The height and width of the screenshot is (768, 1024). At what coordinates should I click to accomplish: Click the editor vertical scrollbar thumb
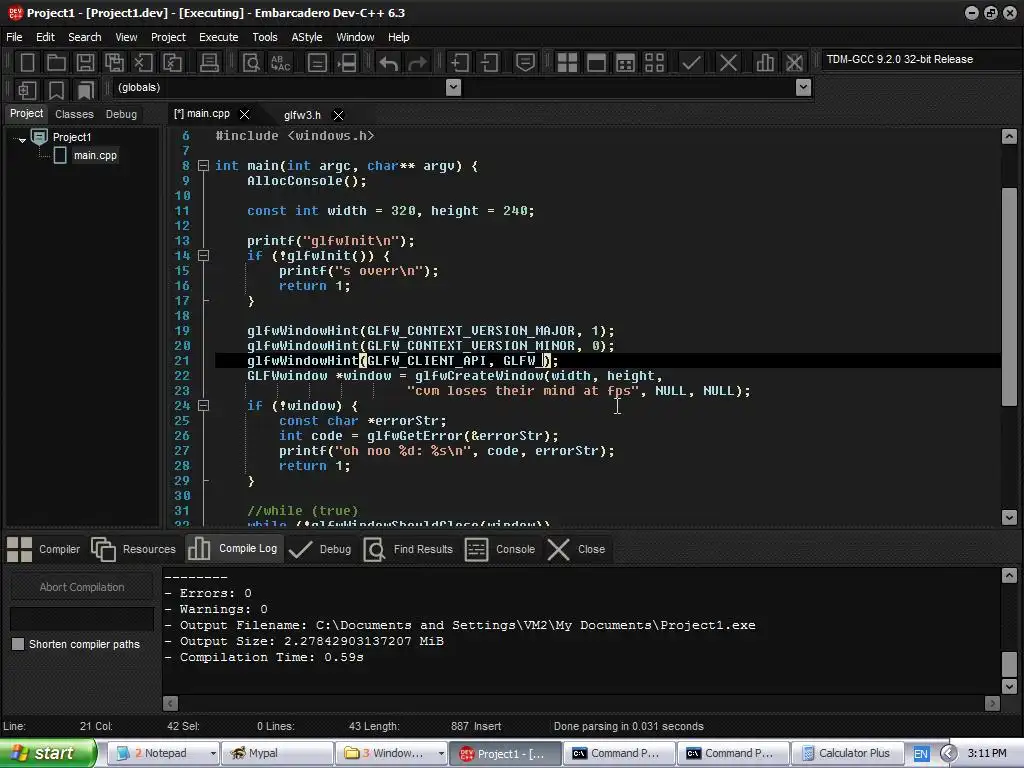point(1009,295)
